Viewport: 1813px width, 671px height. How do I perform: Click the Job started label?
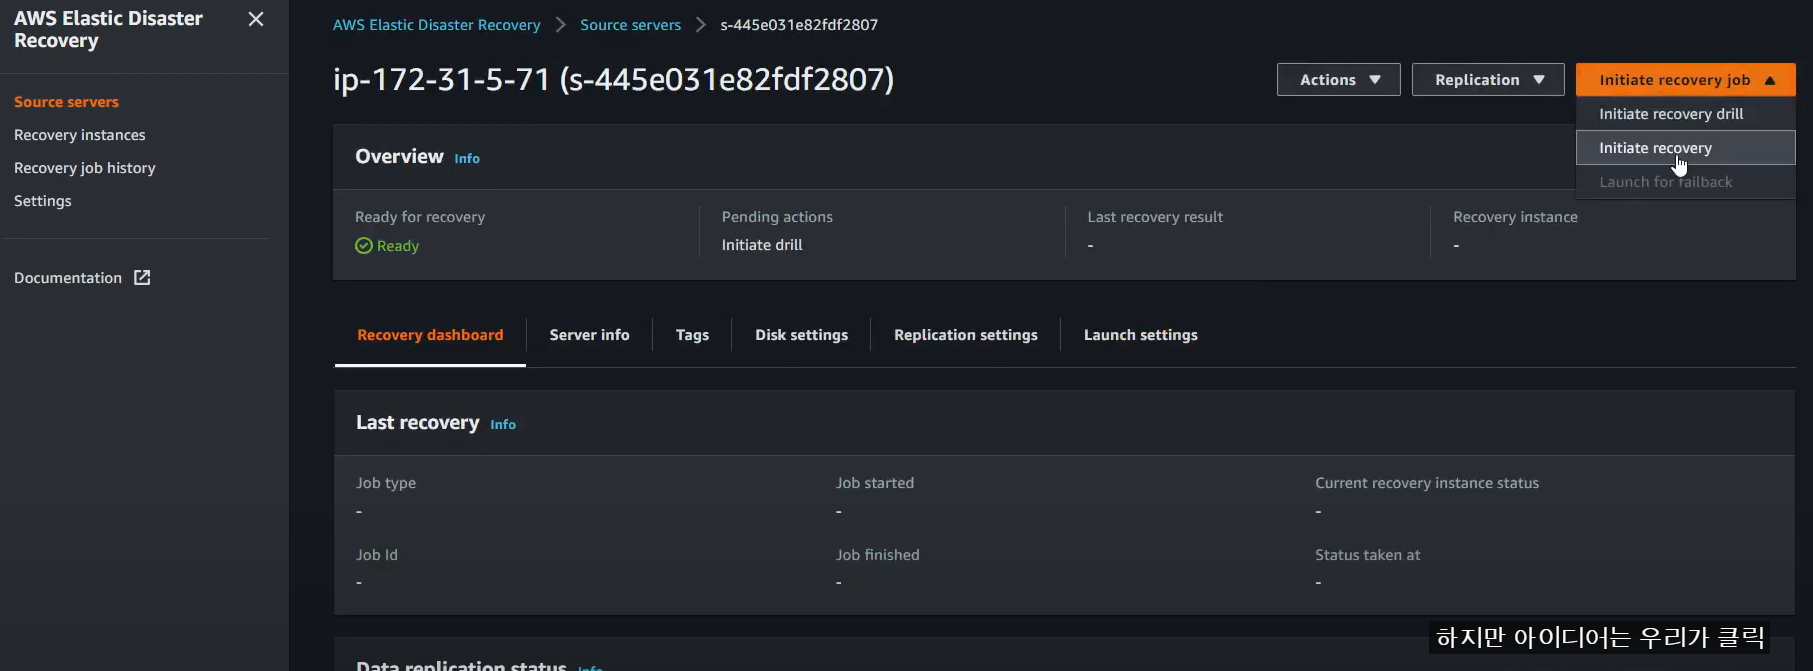(875, 483)
